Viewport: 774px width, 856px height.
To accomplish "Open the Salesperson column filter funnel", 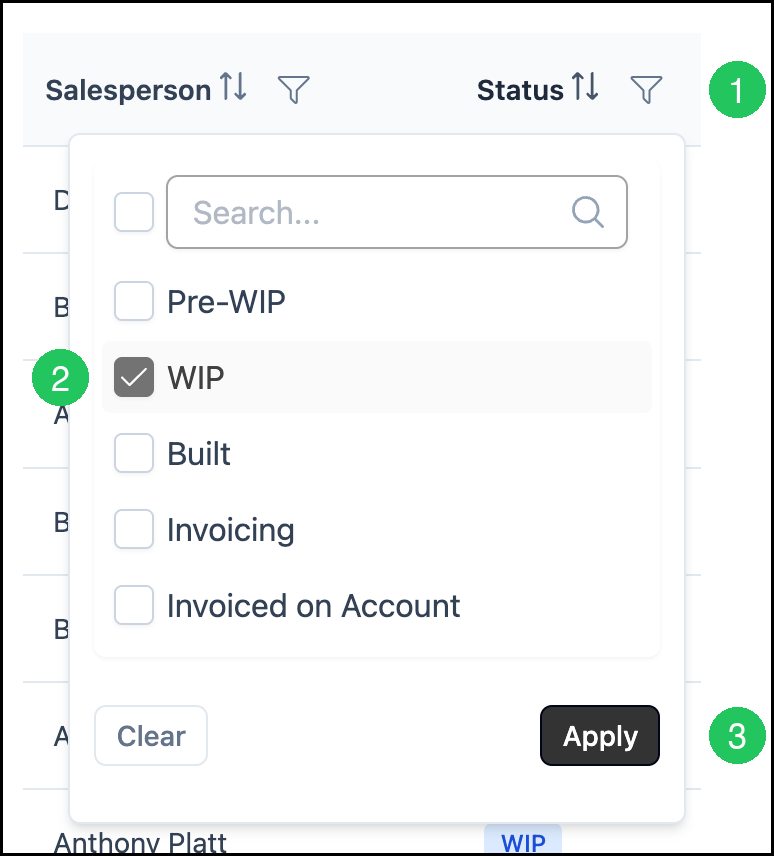I will [294, 89].
